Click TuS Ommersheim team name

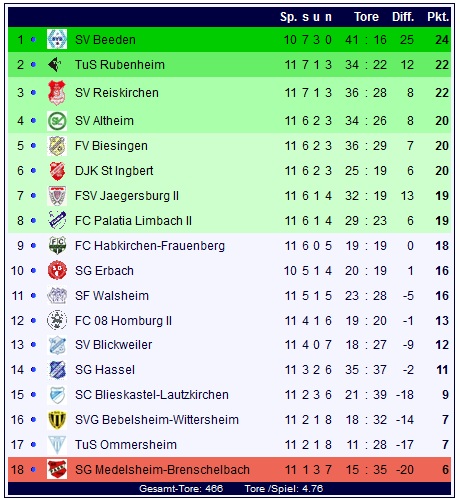click(x=126, y=445)
